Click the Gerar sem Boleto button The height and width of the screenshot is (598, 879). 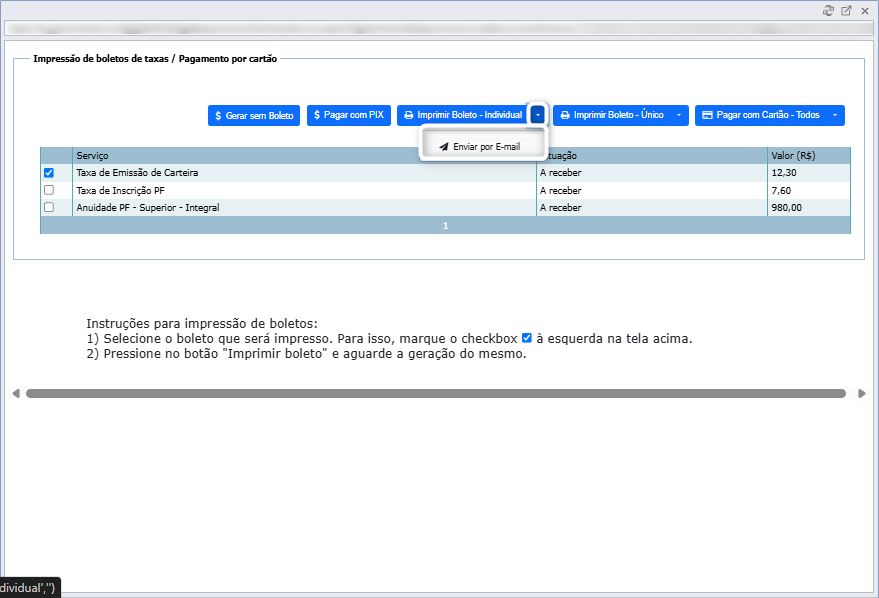tap(254, 115)
